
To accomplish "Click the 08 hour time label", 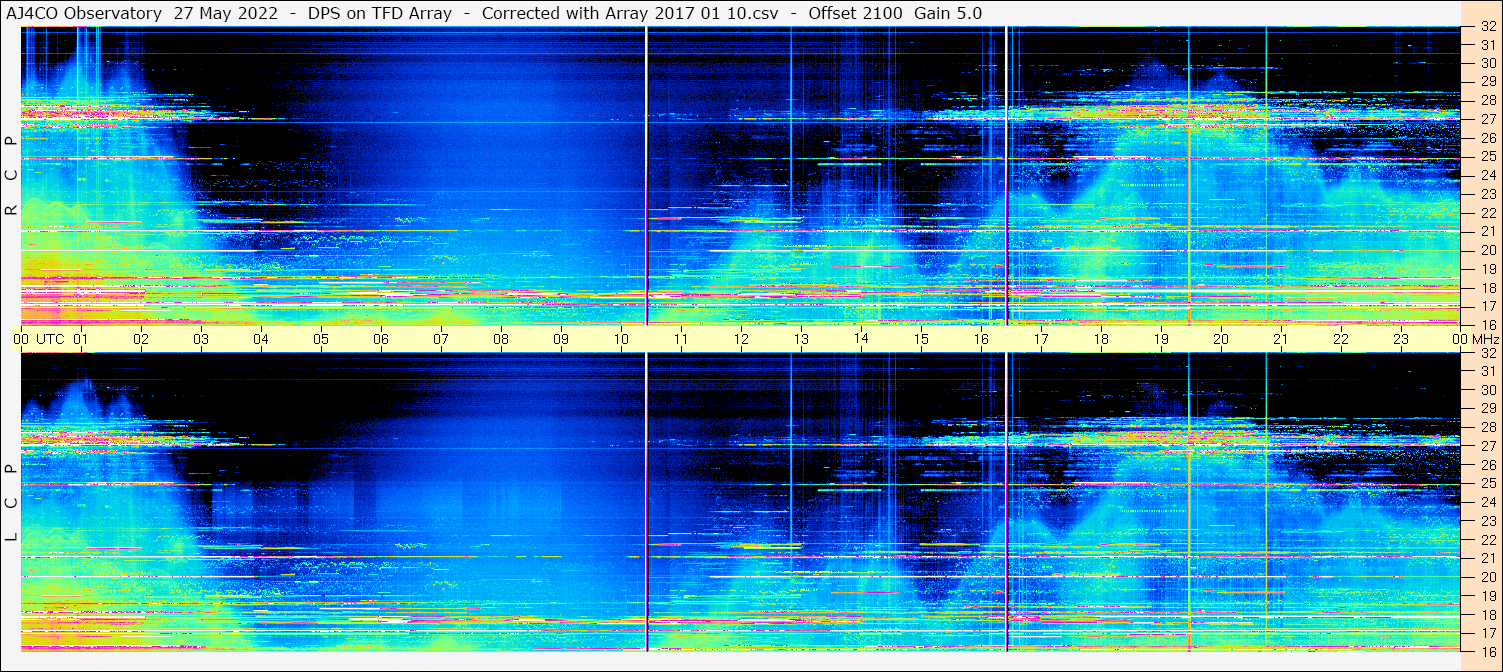I will tap(501, 339).
